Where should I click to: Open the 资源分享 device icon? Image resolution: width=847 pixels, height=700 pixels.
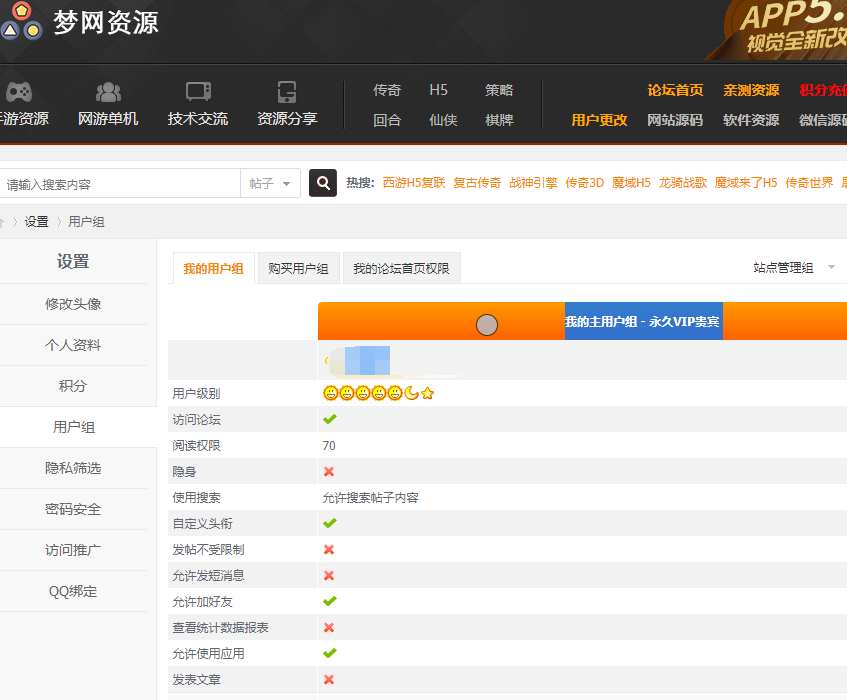[x=287, y=92]
